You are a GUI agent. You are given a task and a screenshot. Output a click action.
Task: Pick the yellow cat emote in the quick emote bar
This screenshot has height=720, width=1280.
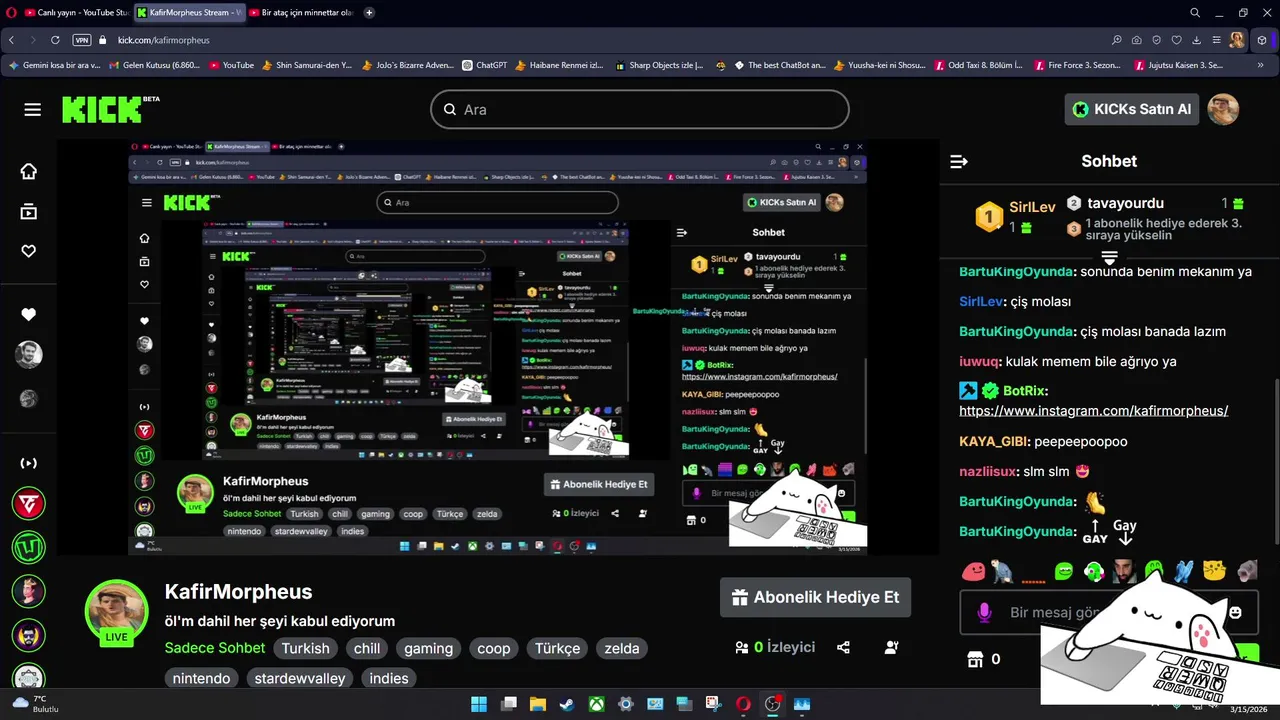click(x=1215, y=571)
